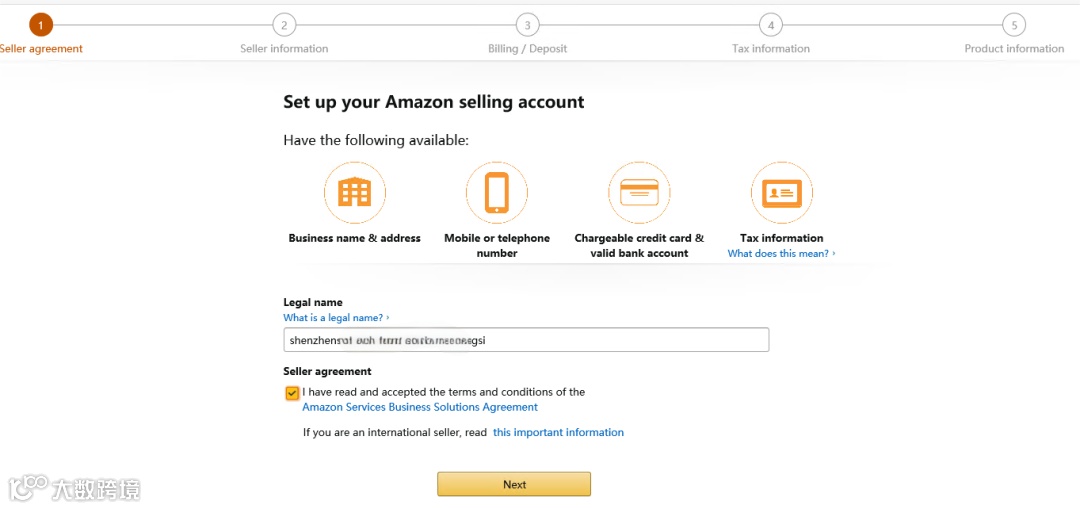
Task: Go to Billing / Deposit step label
Action: click(527, 49)
